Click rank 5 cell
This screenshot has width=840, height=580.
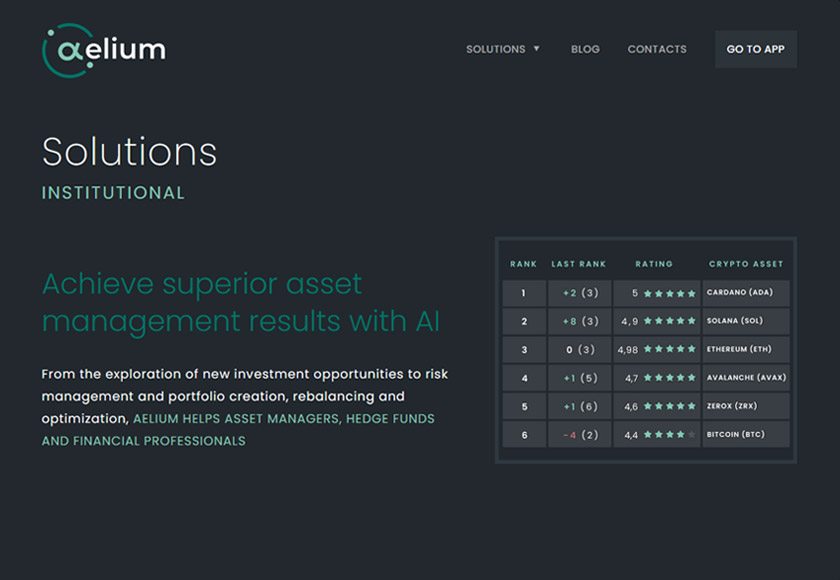[x=524, y=406]
